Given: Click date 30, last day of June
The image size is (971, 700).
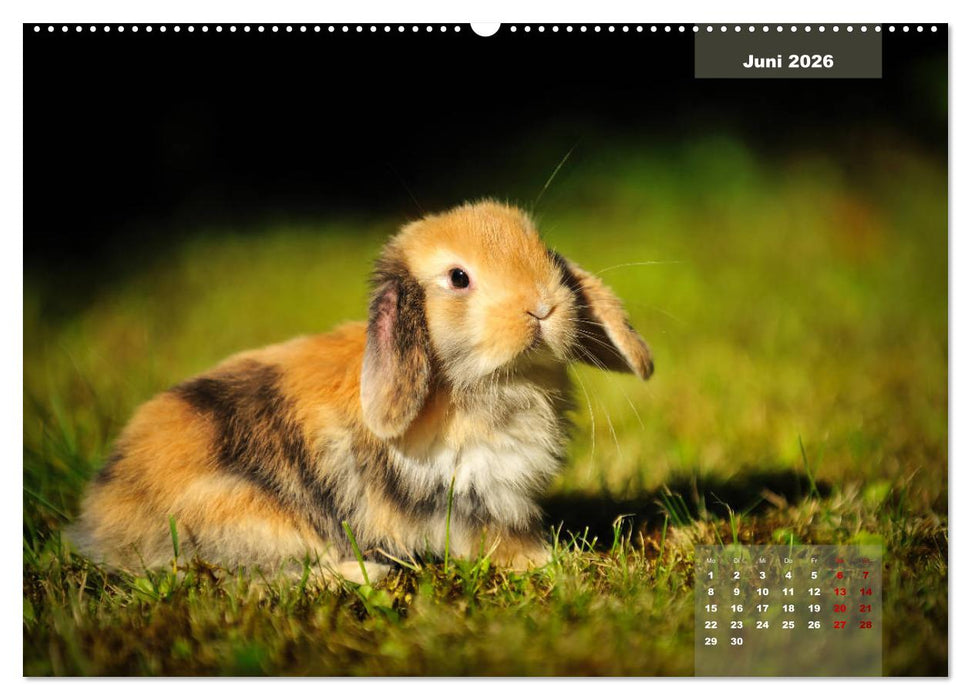Looking at the screenshot, I should click(x=737, y=640).
